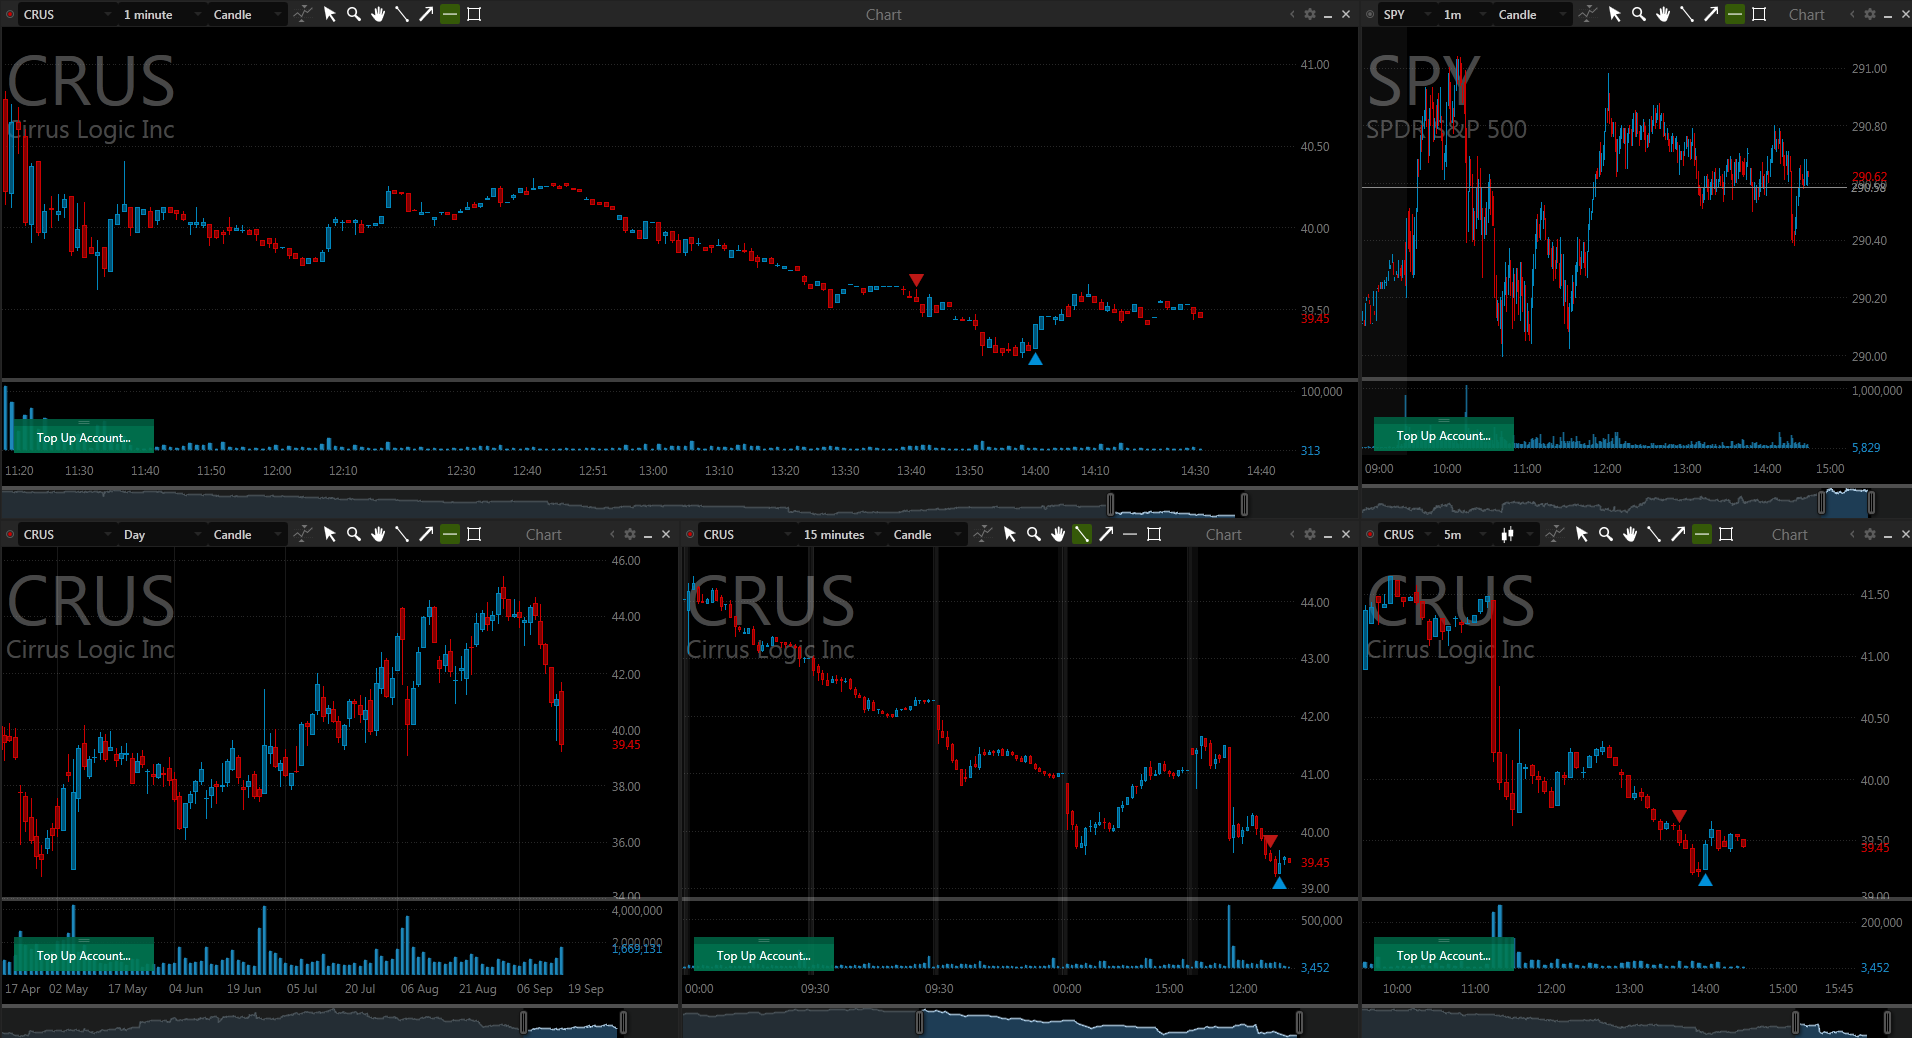Toggle red link indicator on CRUS 1 minute chart
This screenshot has width=1912, height=1038.
point(10,14)
